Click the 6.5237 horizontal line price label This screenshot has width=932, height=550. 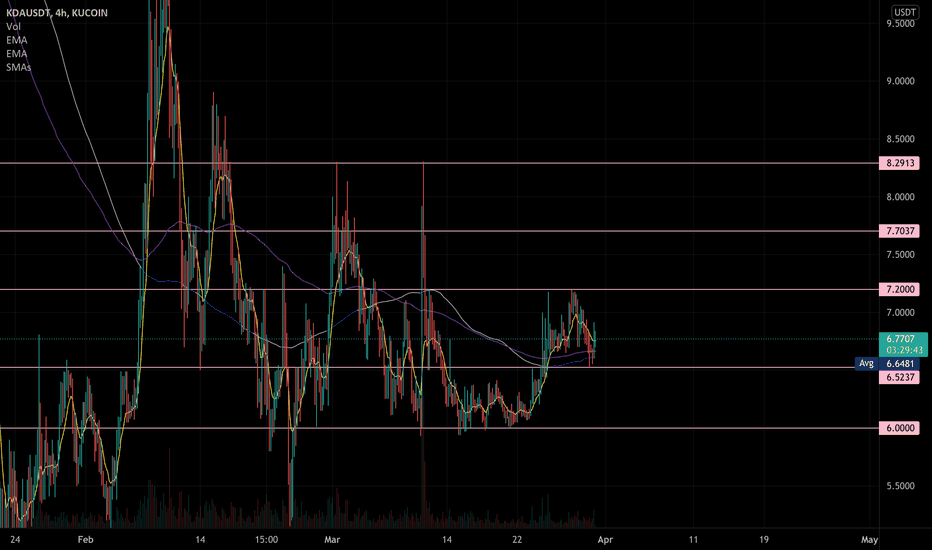coord(899,377)
